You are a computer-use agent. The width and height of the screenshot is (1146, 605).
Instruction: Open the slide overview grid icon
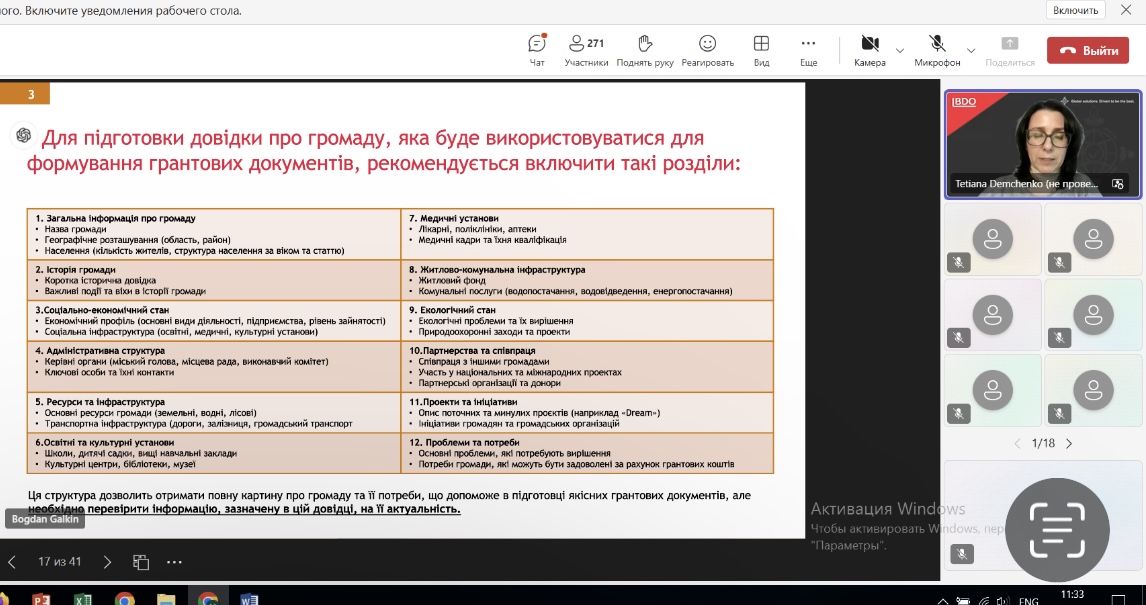[x=141, y=562]
